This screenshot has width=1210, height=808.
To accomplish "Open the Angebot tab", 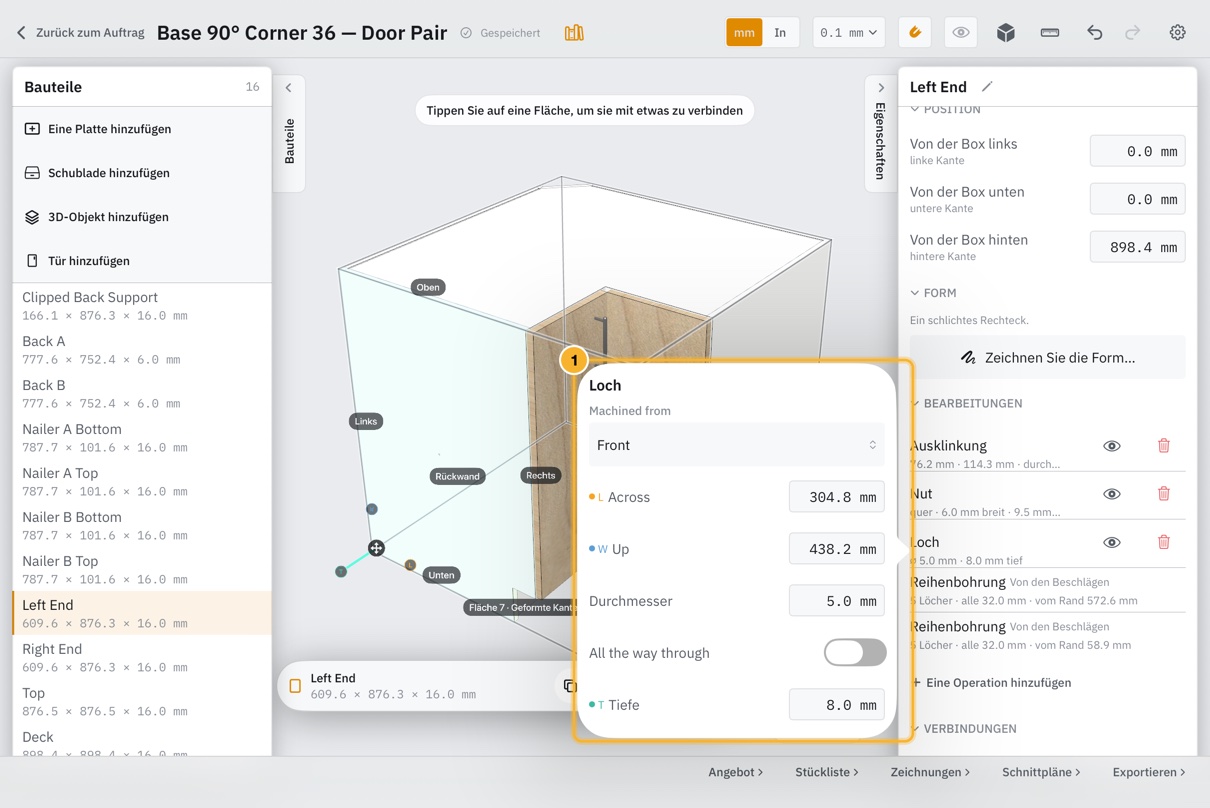I will pos(736,772).
